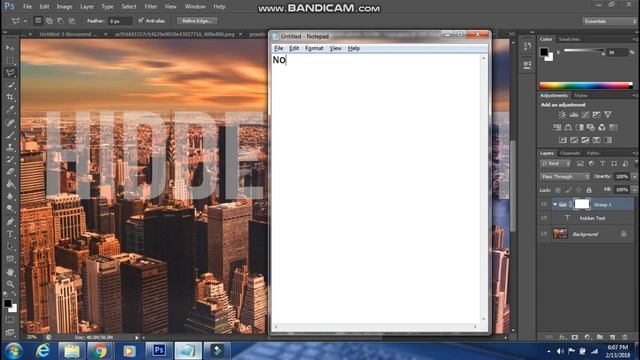Toggle the Anti-alias checkbox
The height and width of the screenshot is (360, 640).
click(141, 20)
